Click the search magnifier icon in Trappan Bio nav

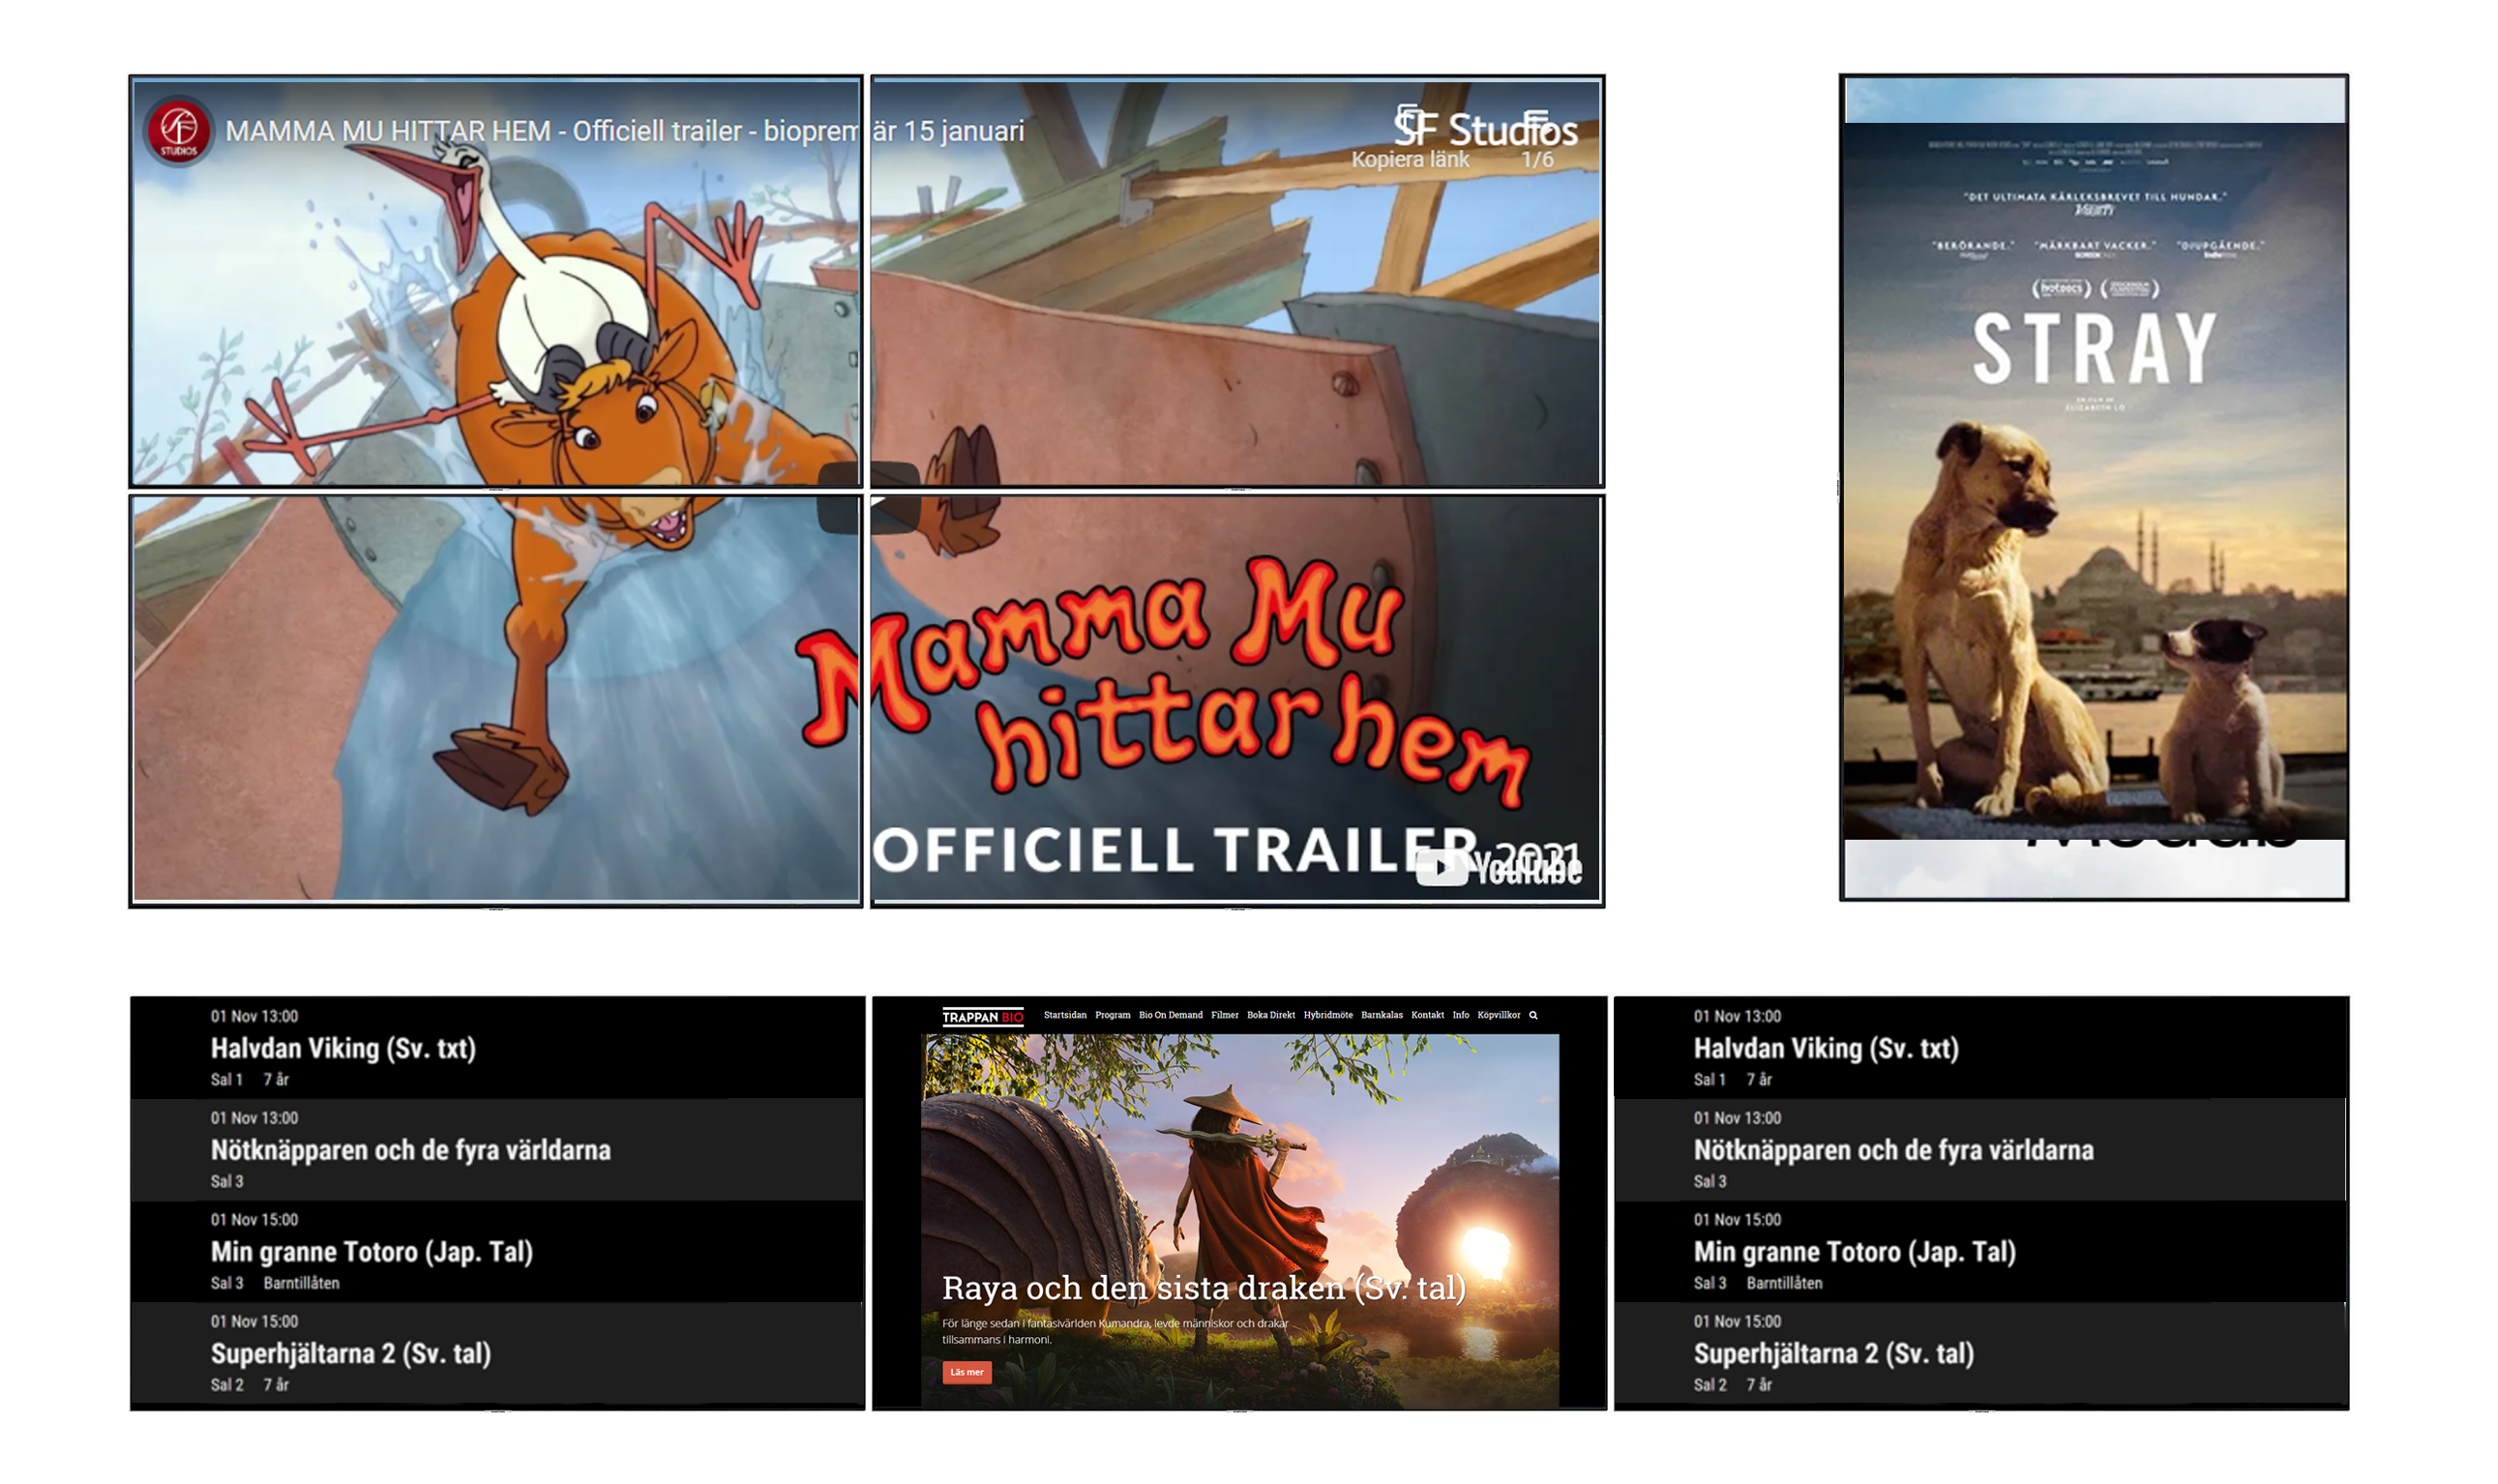tap(1532, 1015)
